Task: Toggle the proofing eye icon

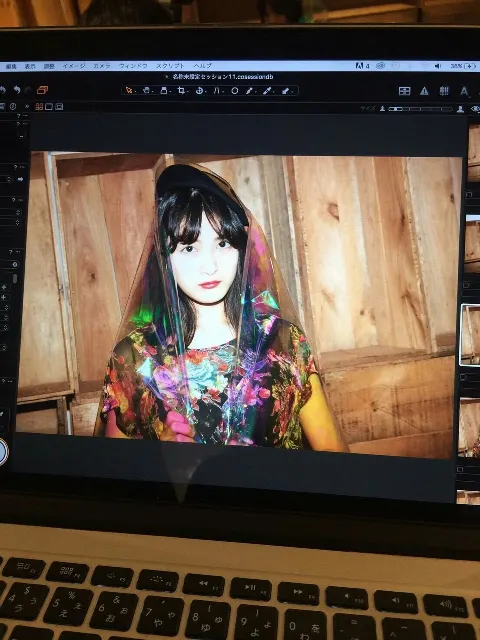Action: point(475,109)
